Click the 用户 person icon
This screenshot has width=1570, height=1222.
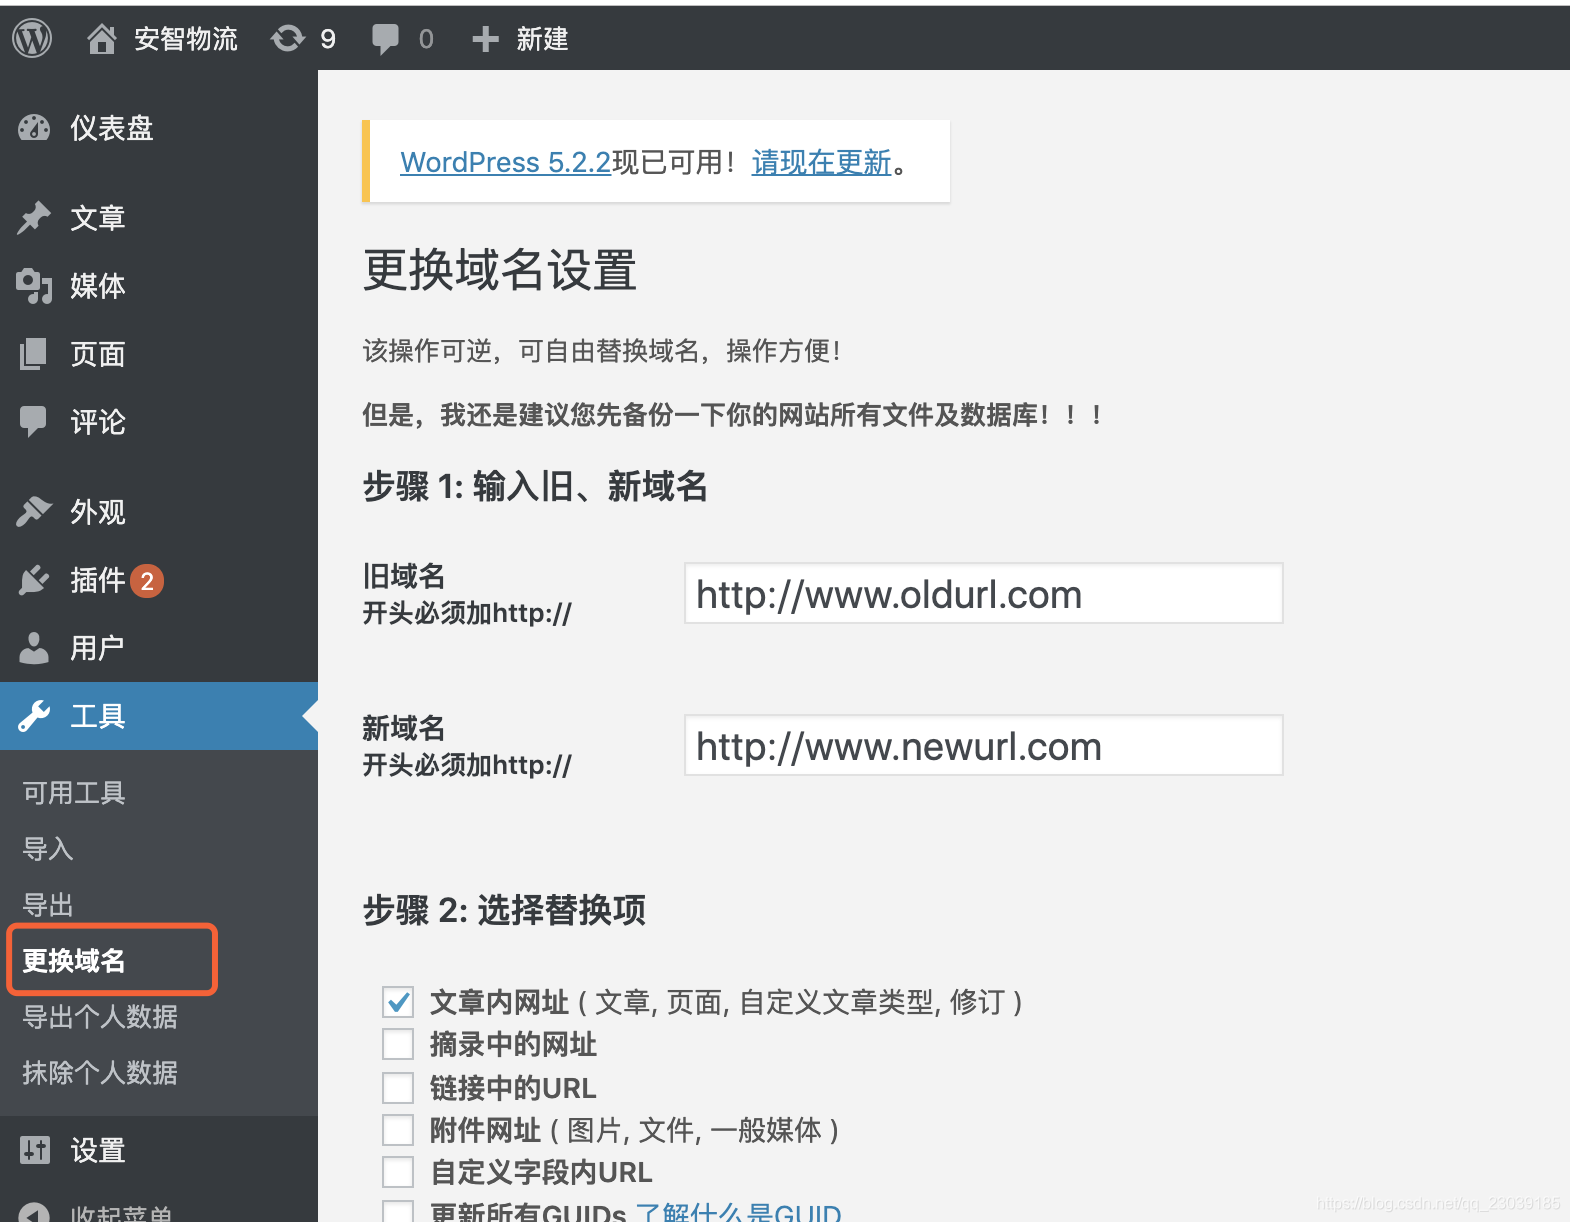pos(34,648)
